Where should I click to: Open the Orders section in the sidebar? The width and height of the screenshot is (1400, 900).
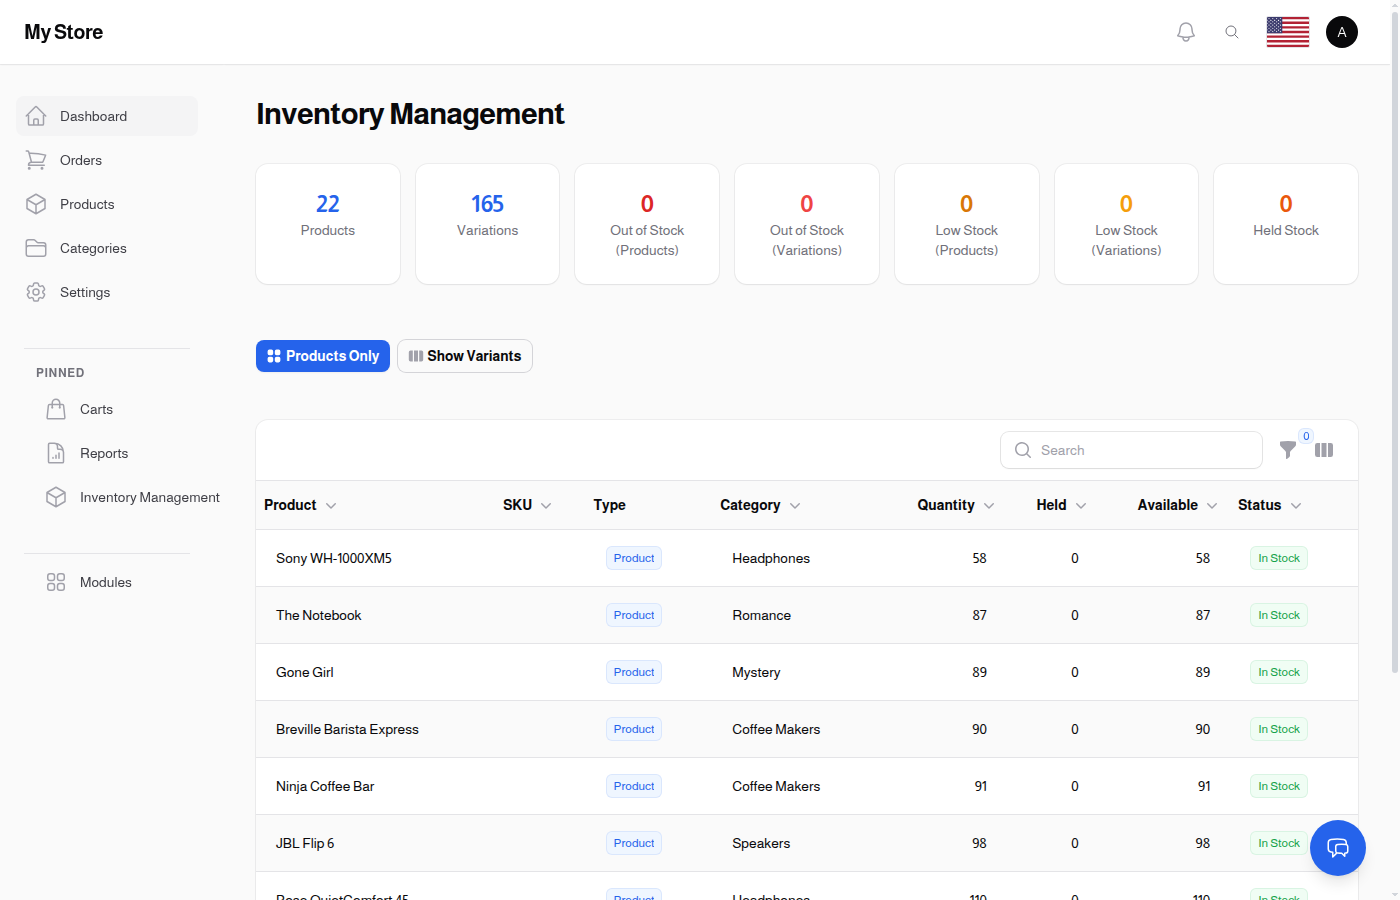(x=82, y=160)
